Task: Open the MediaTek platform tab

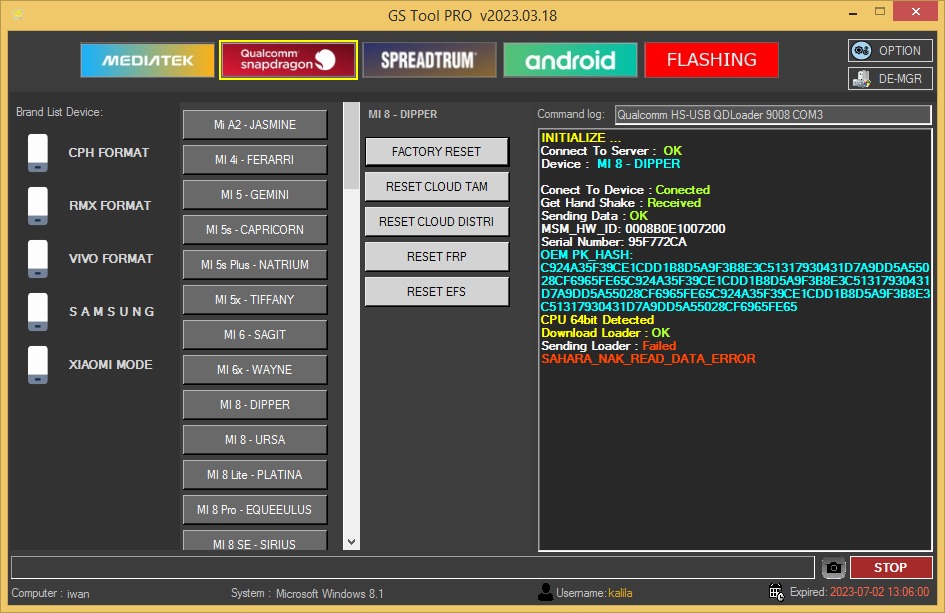Action: [147, 60]
